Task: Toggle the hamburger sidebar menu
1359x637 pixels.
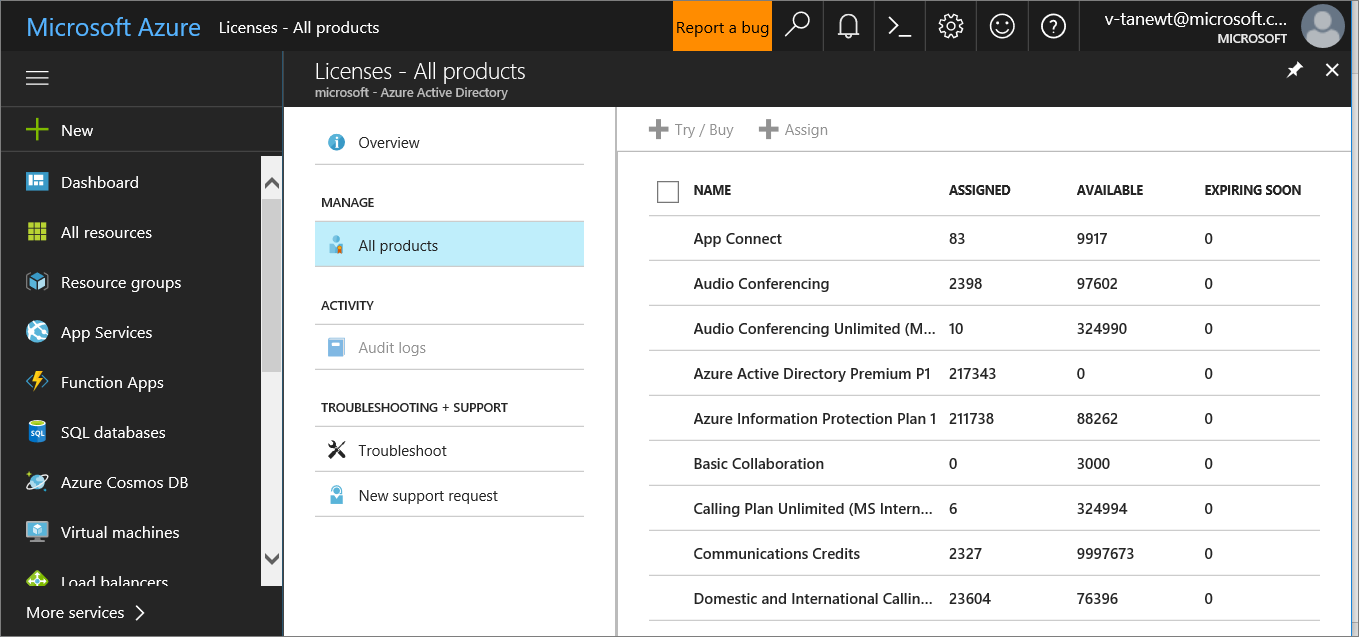Action: pos(37,78)
